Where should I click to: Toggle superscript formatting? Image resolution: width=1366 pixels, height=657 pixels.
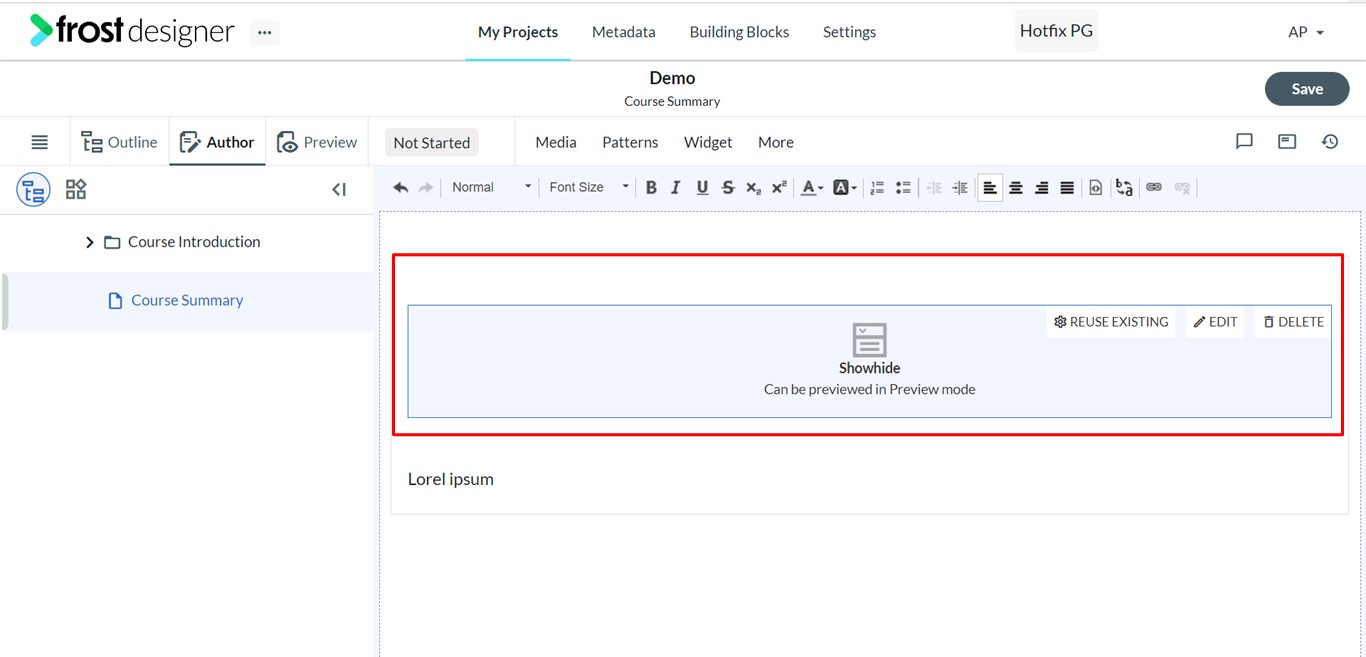780,187
